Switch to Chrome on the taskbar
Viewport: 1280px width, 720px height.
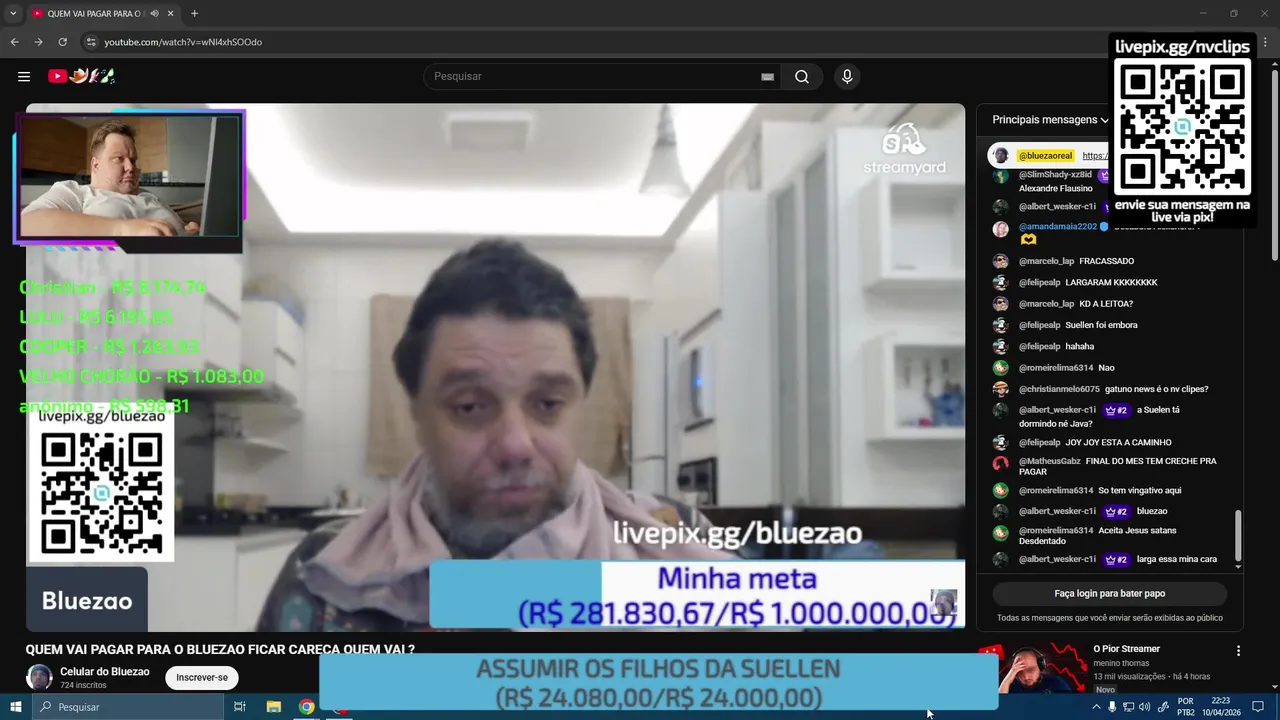coord(306,707)
